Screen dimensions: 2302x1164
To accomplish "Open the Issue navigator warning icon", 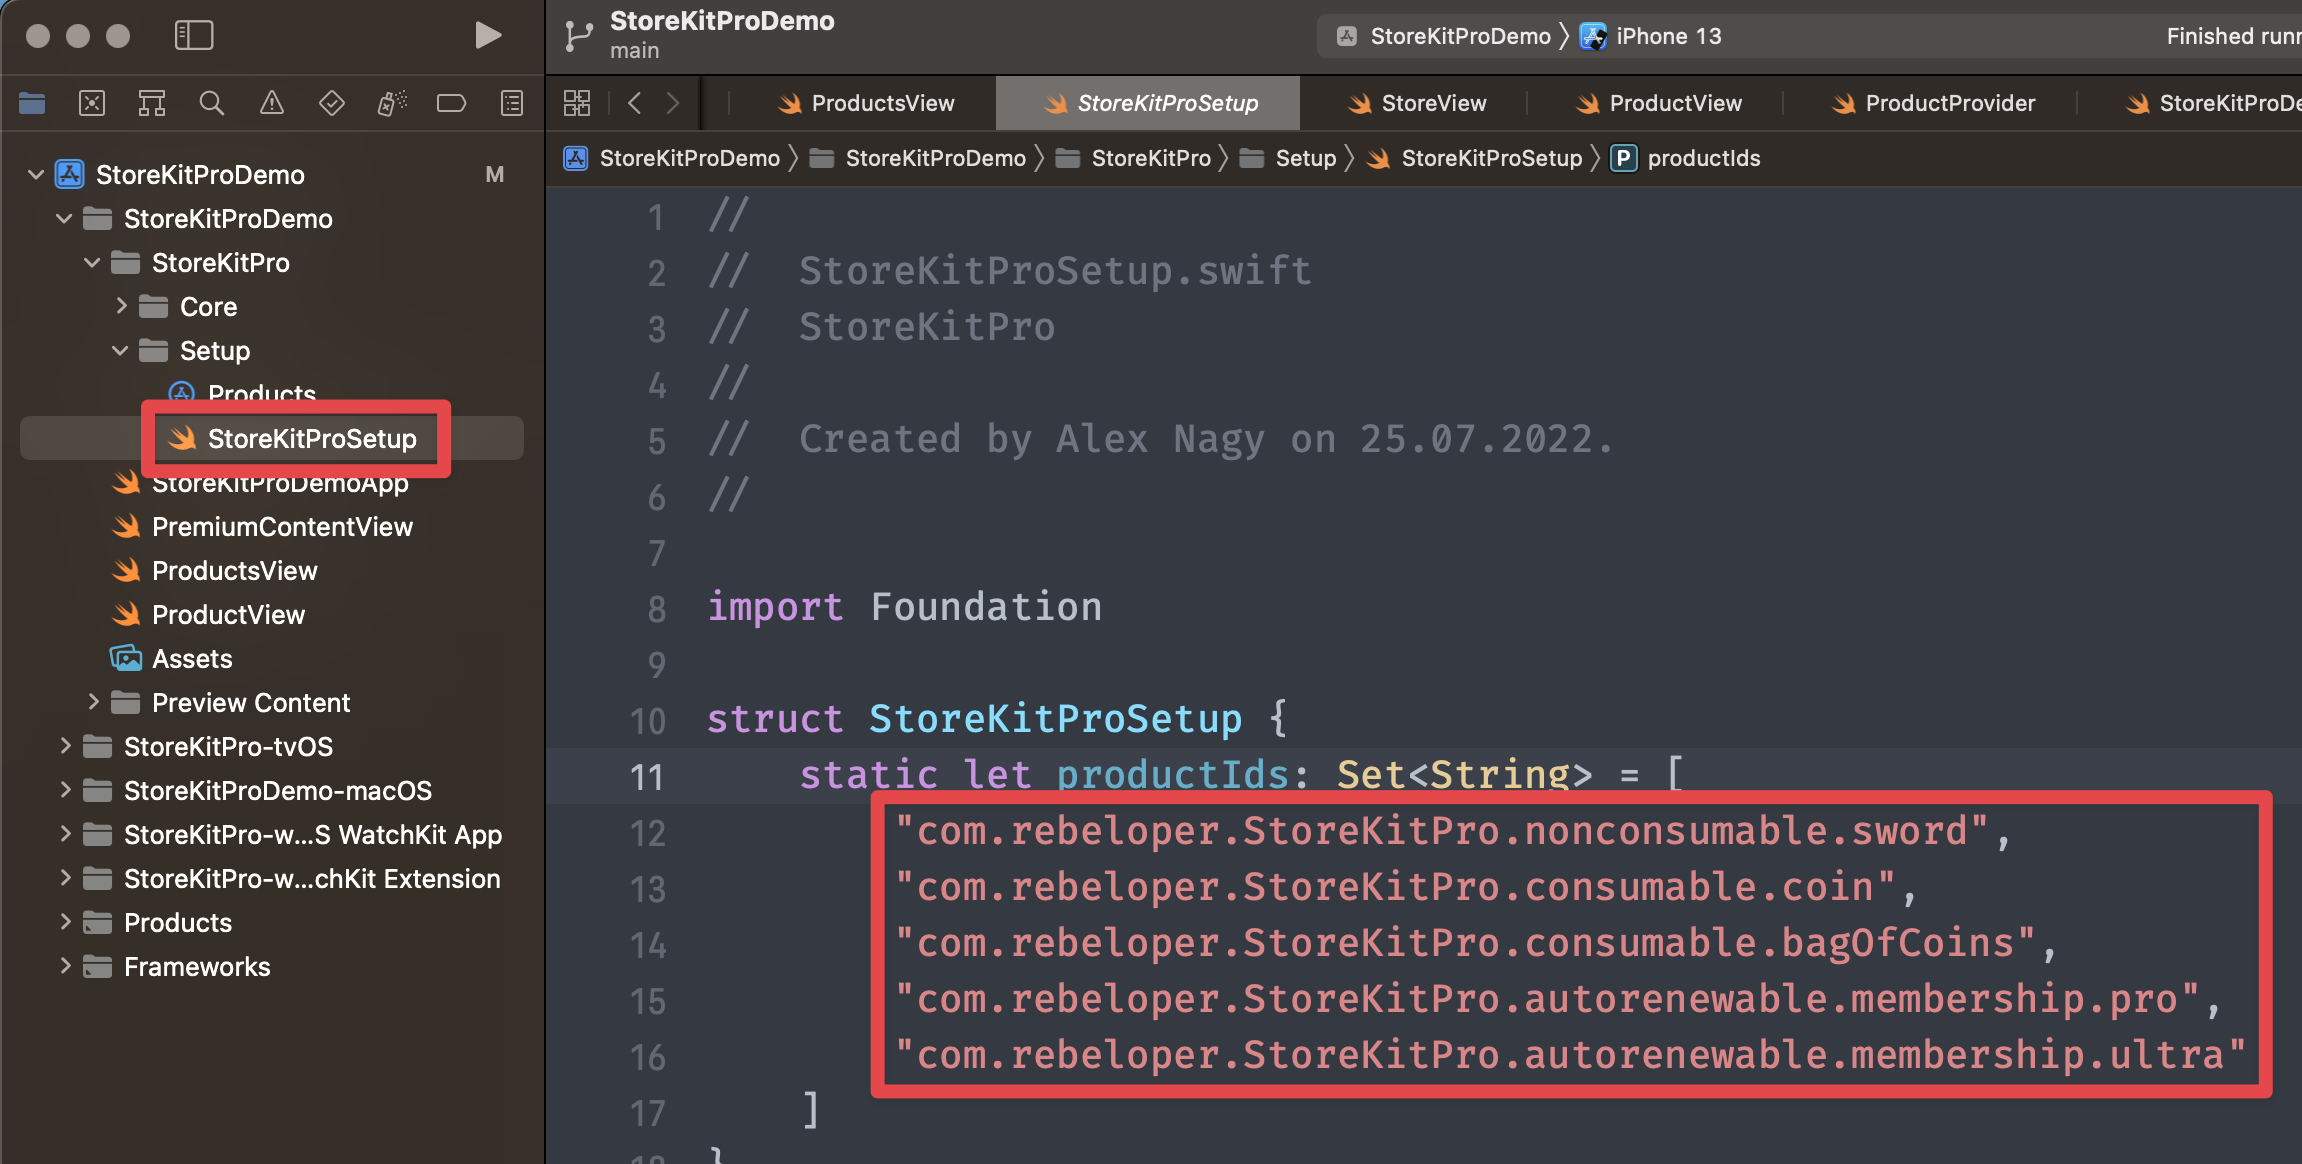I will pos(271,103).
